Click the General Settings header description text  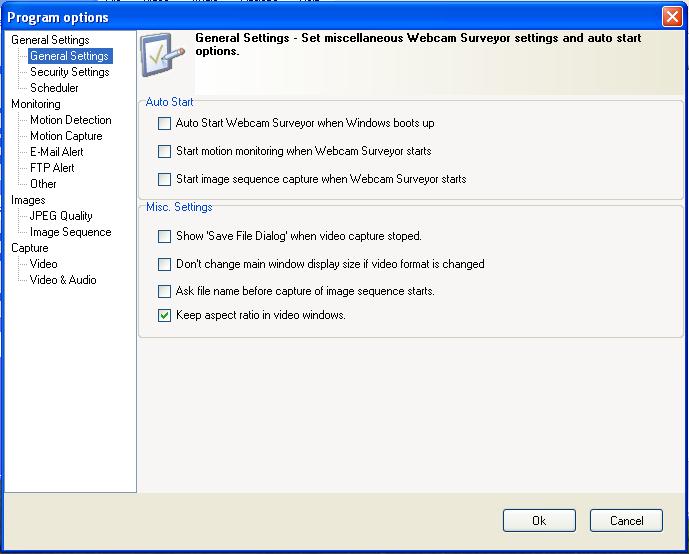click(x=418, y=44)
